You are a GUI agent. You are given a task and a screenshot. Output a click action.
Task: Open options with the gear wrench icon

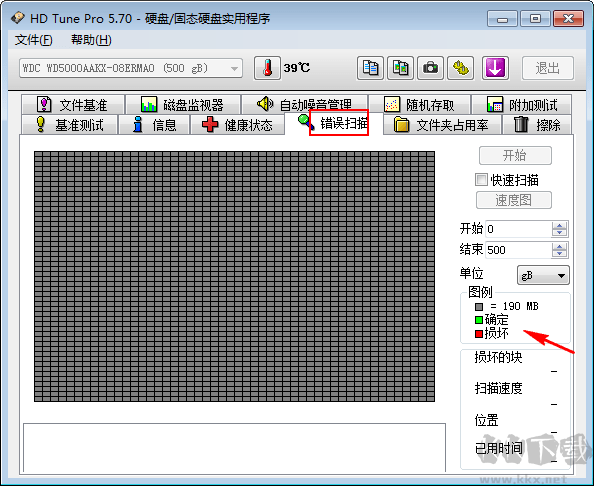tap(461, 68)
